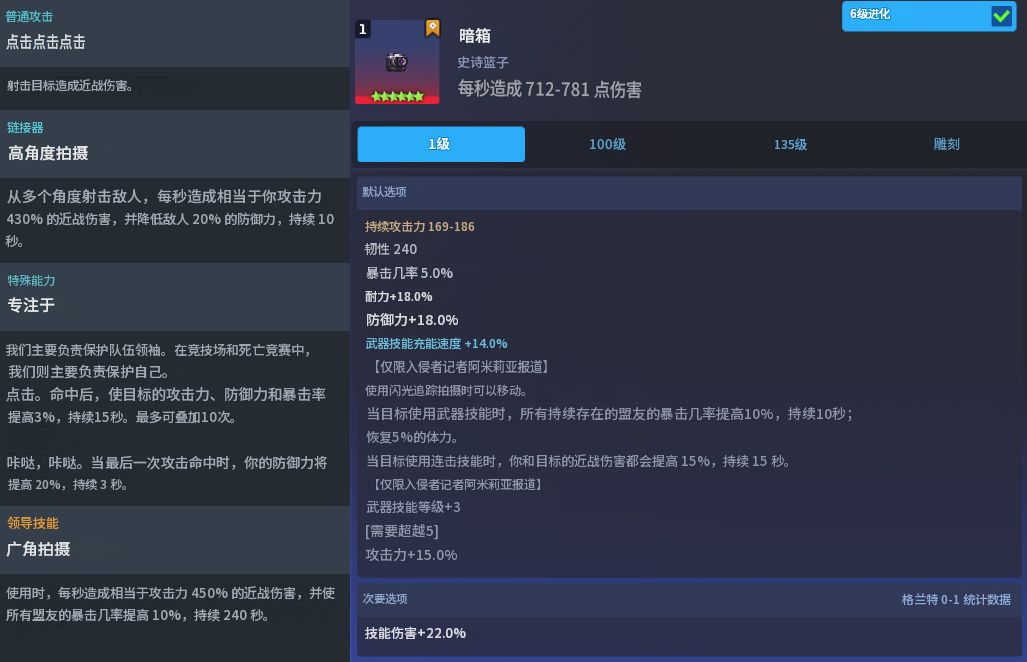The height and width of the screenshot is (662, 1027).
Task: Click the green star rating on thumbnail
Action: pyautogui.click(x=397, y=96)
